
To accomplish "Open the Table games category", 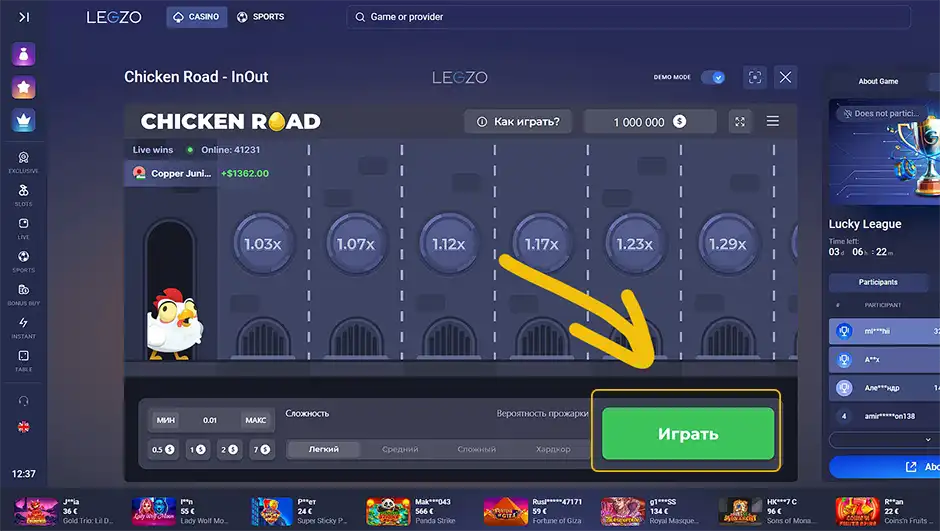I will point(23,360).
